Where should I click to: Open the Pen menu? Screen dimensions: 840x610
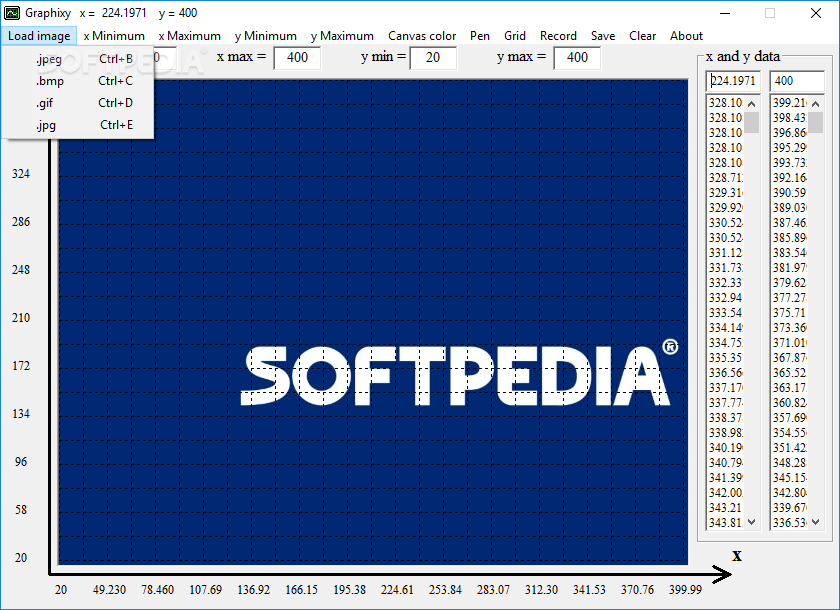[480, 36]
